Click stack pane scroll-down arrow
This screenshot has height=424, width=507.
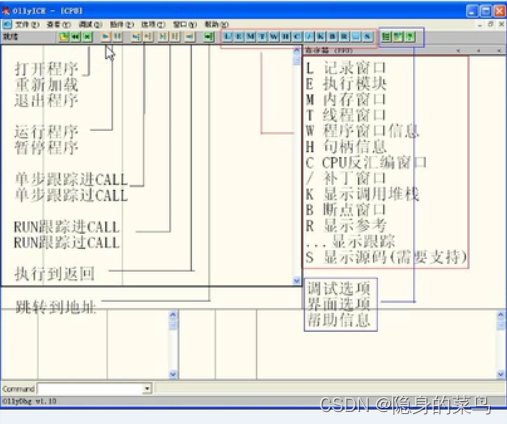tap(500, 374)
